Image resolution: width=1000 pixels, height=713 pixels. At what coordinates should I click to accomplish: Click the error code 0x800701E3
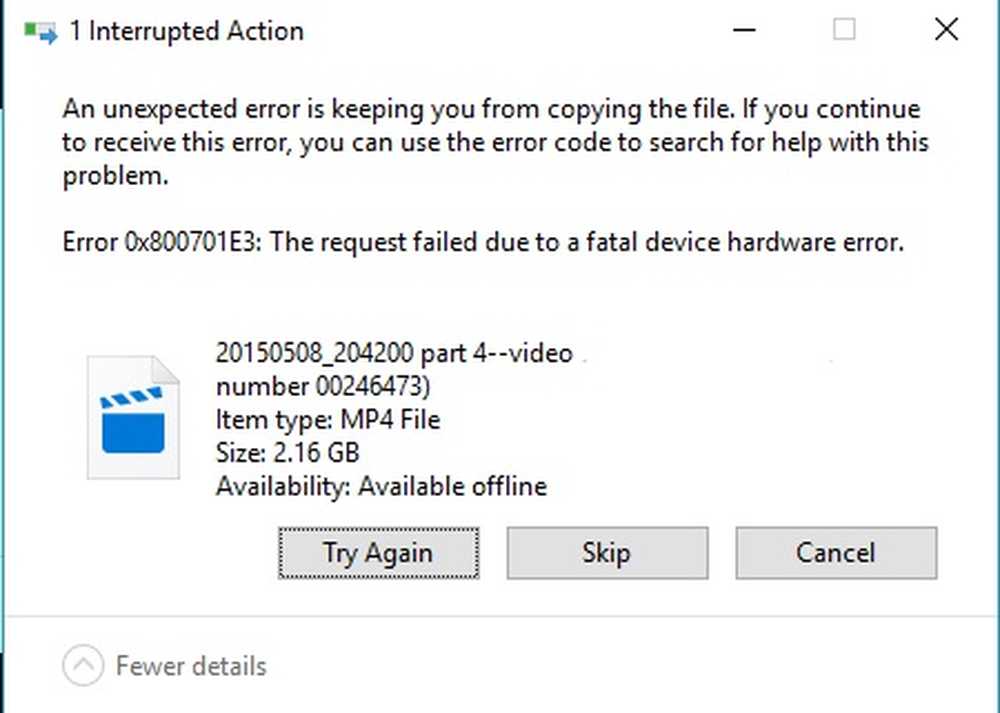pos(191,242)
